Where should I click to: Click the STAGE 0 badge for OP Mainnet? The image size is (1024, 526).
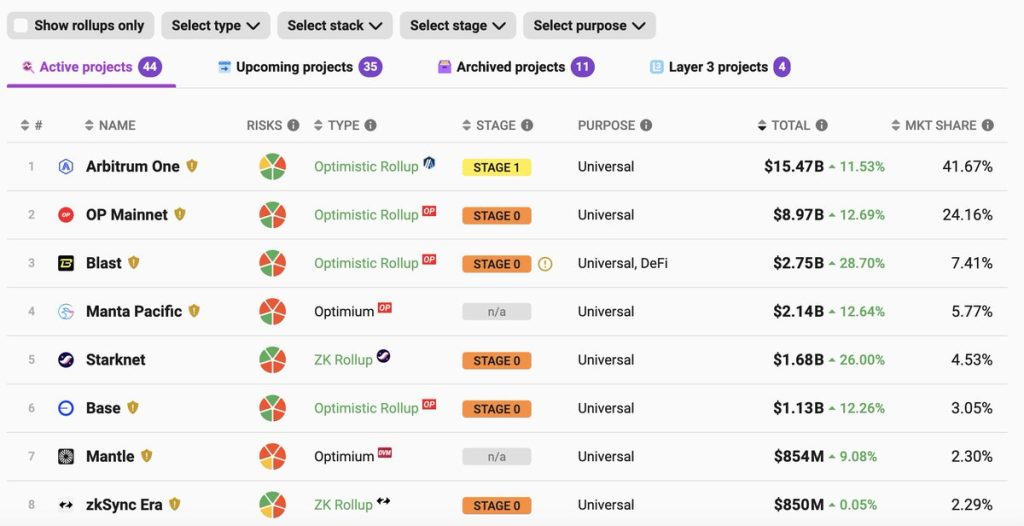(496, 216)
